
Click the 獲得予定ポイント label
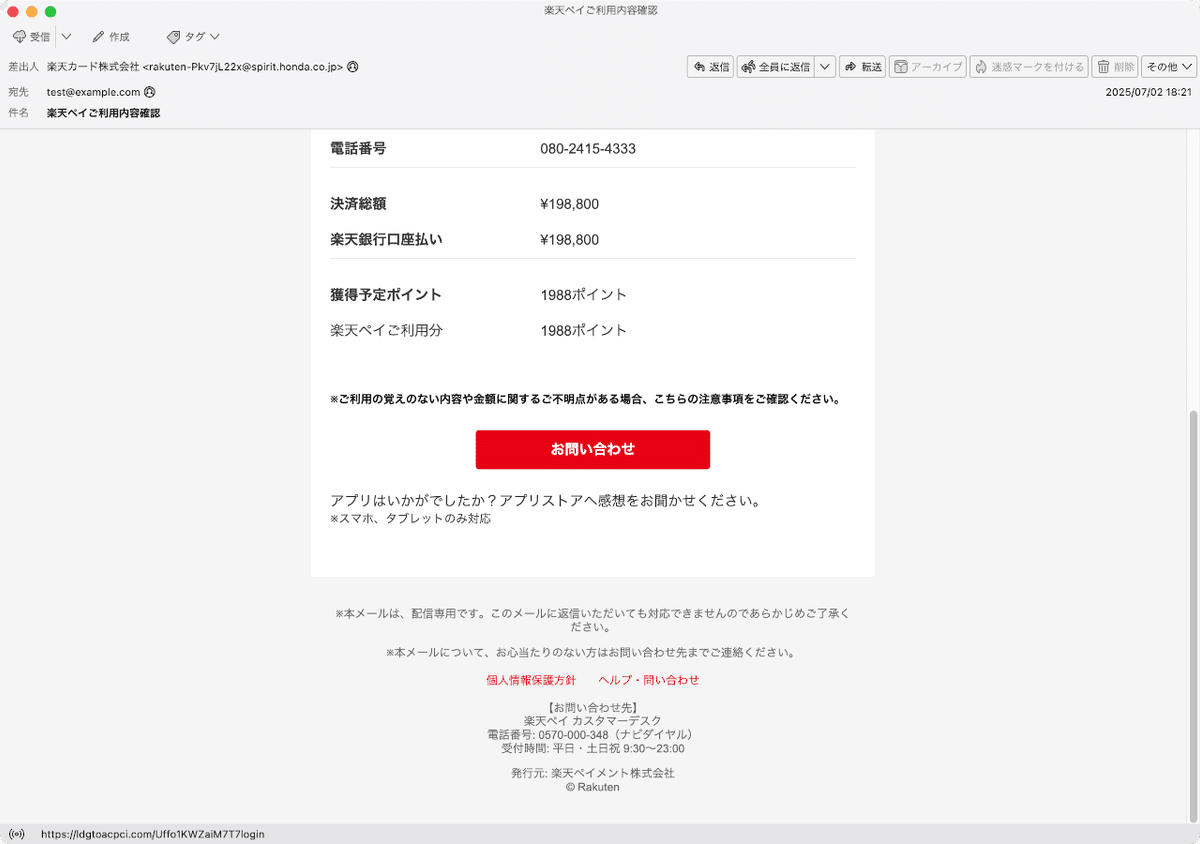[x=386, y=295]
